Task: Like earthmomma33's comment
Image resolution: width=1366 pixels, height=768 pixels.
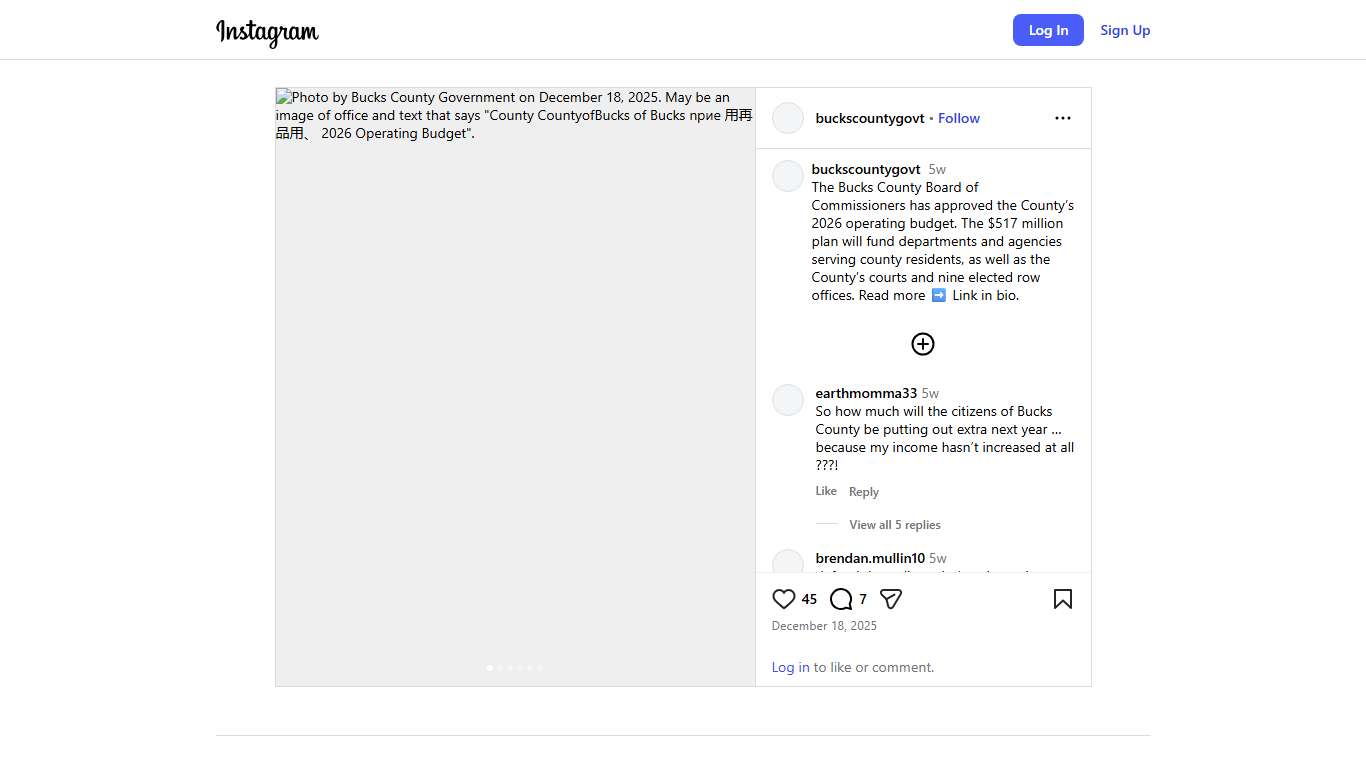Action: point(826,491)
